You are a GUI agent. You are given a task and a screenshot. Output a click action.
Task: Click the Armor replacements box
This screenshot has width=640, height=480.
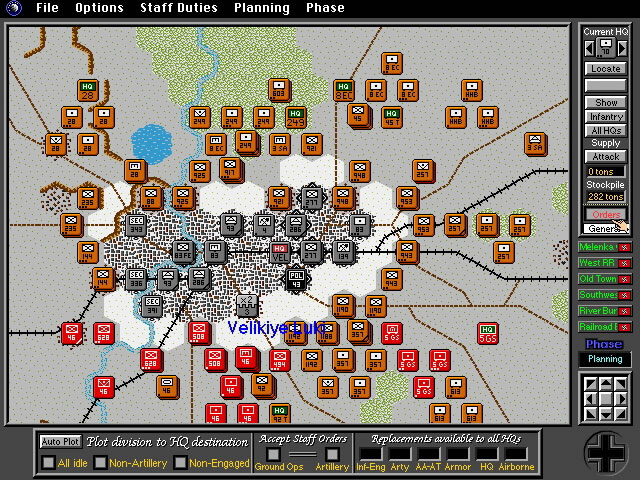[x=458, y=454]
